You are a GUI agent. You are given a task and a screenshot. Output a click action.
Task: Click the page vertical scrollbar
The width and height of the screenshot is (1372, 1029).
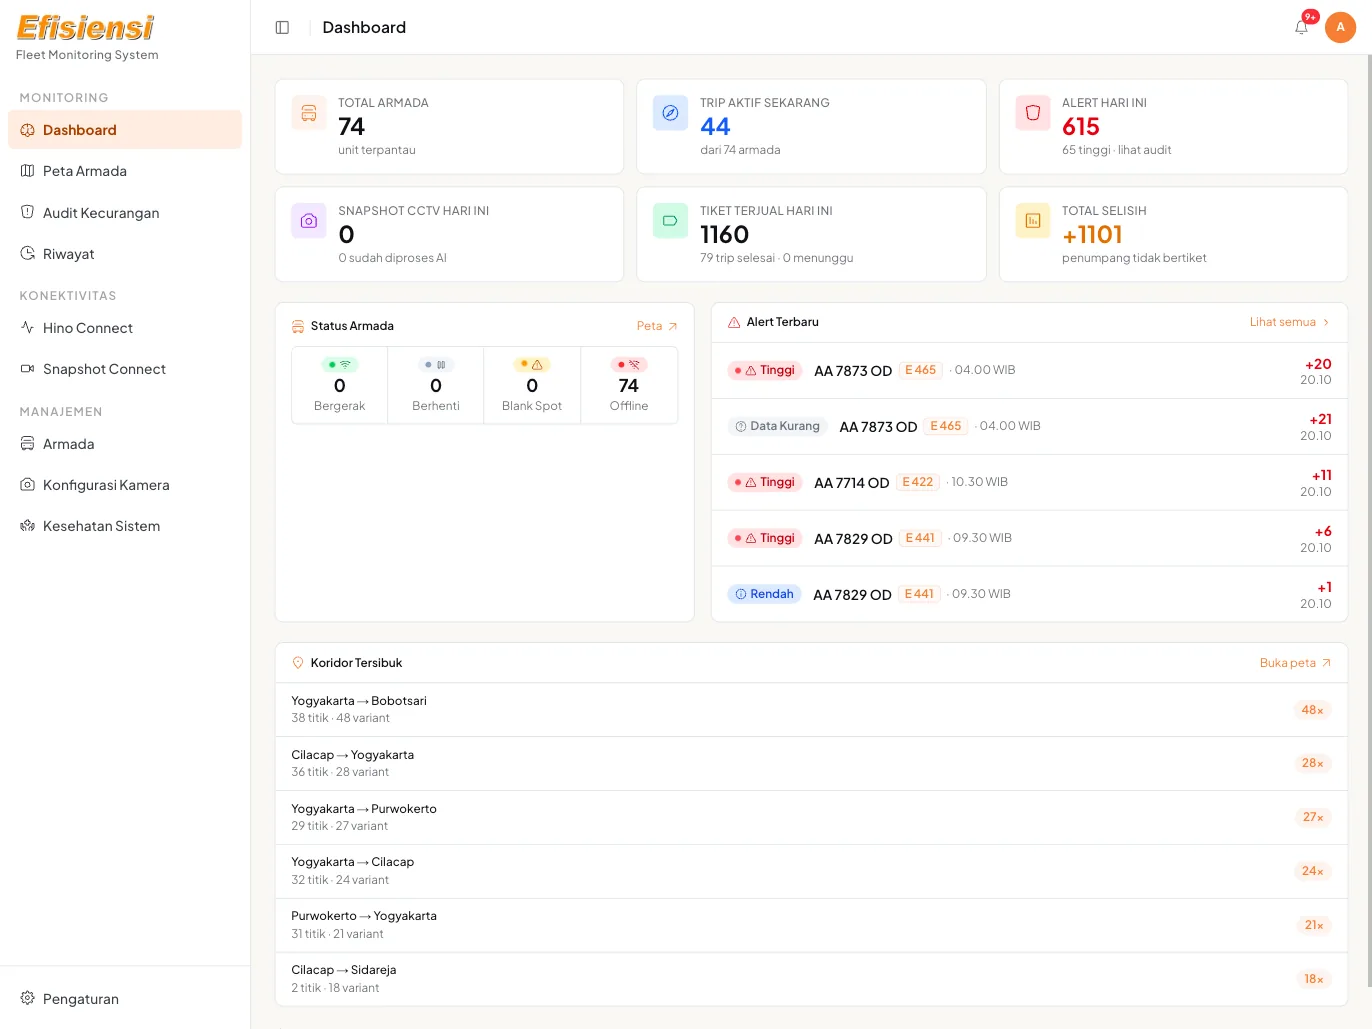coord(1368,520)
